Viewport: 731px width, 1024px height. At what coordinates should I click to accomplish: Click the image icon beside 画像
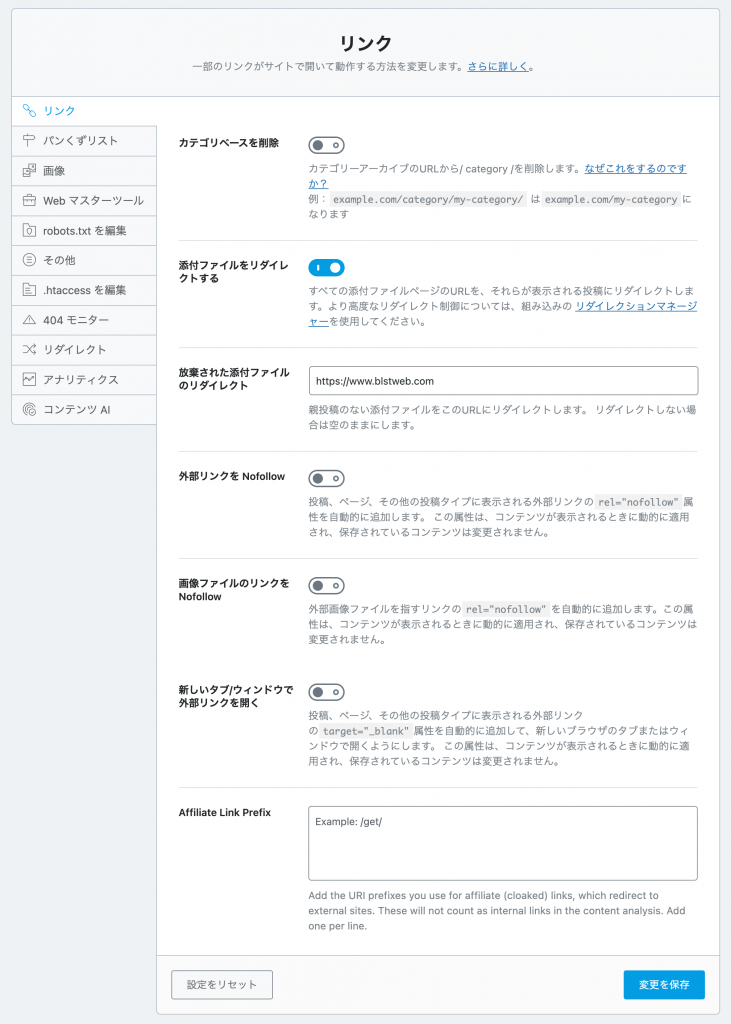click(x=29, y=170)
